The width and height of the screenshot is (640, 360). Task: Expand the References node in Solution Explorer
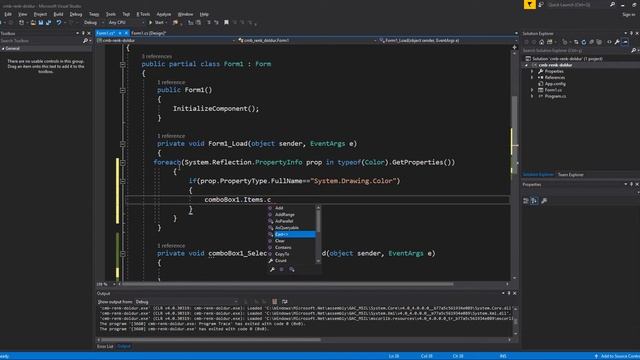pos(532,78)
